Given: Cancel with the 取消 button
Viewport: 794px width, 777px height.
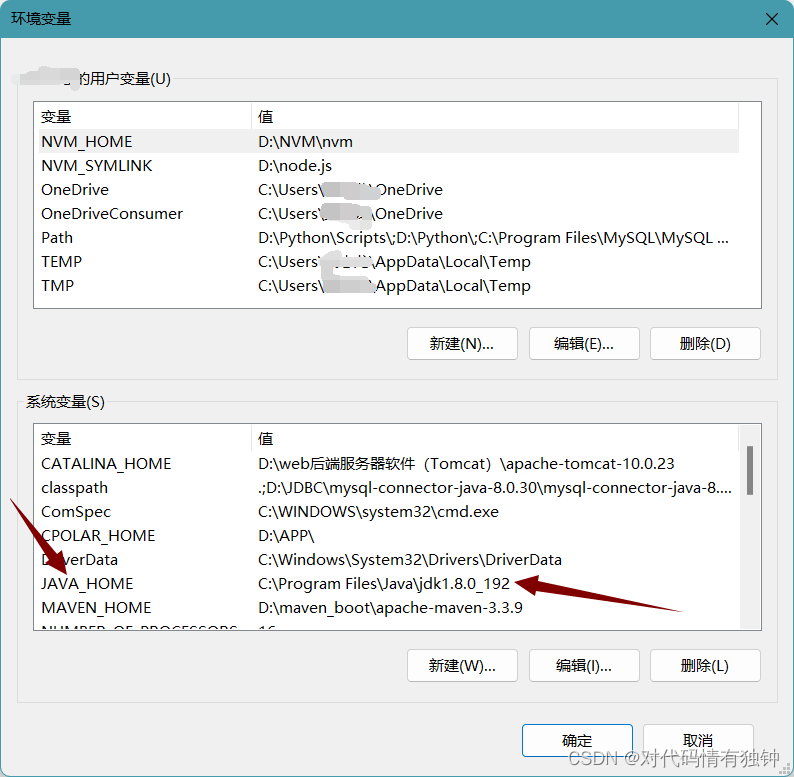Looking at the screenshot, I should tap(698, 741).
